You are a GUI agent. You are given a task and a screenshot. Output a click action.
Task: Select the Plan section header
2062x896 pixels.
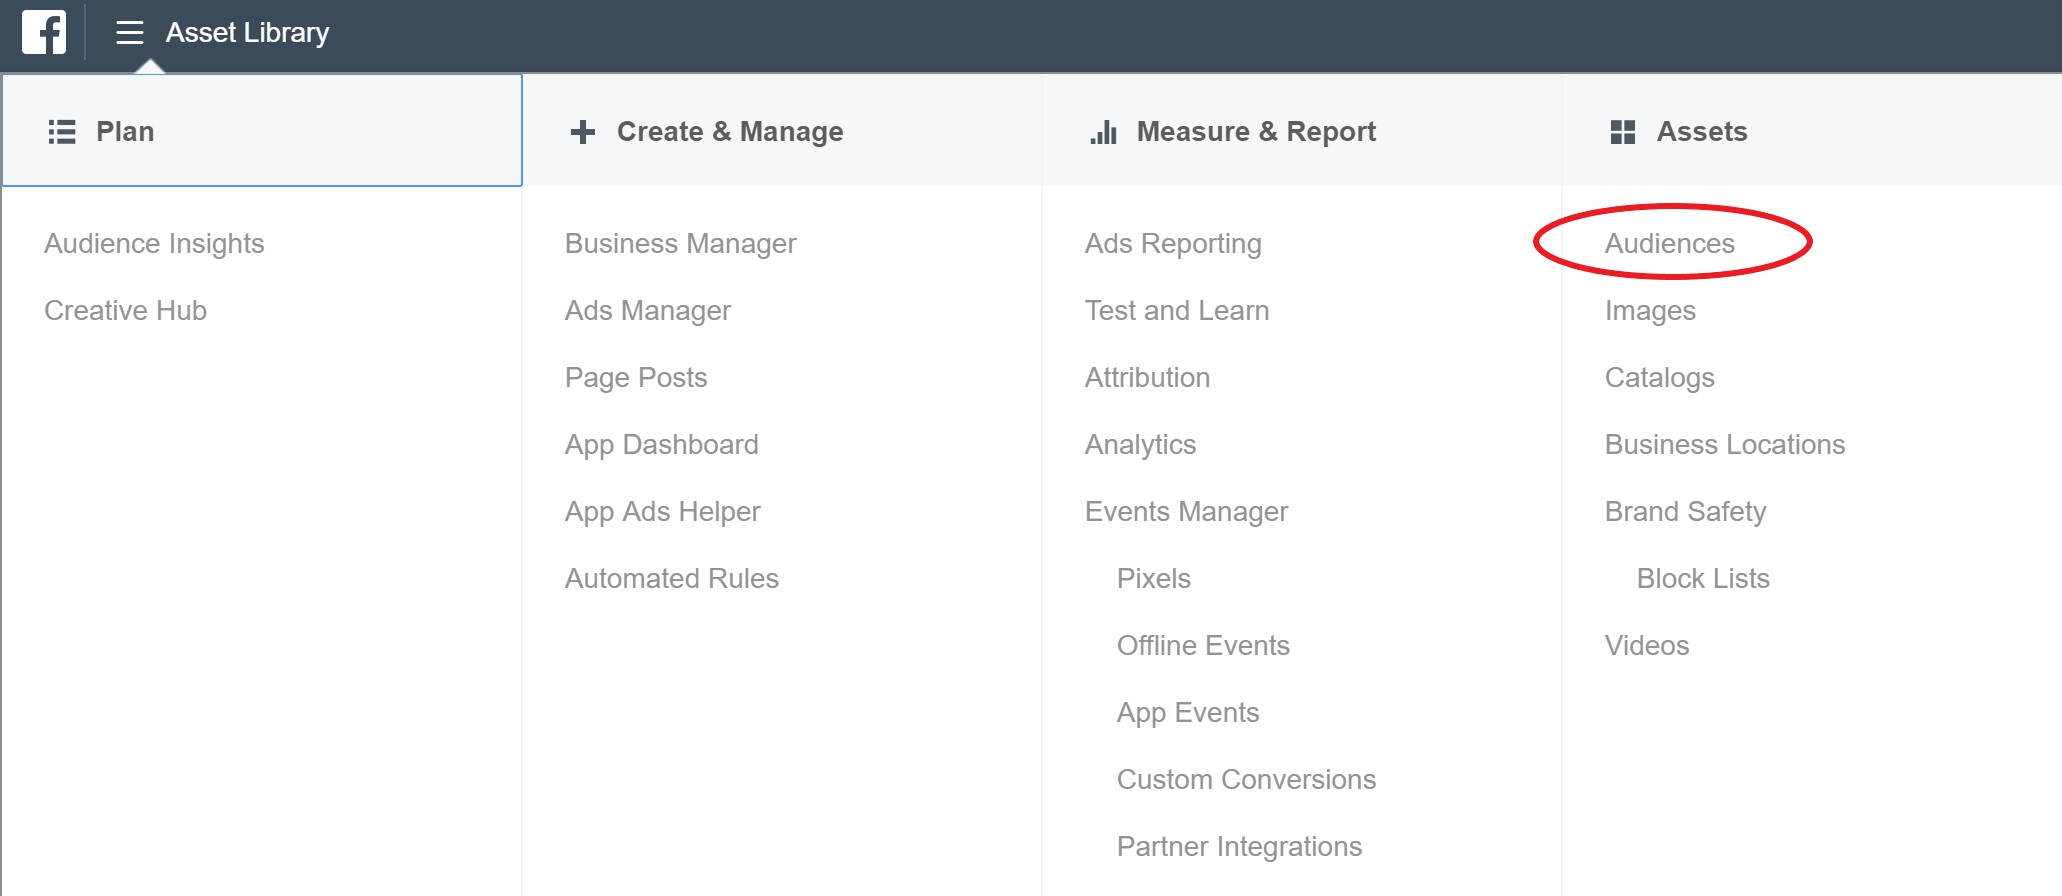[x=125, y=131]
